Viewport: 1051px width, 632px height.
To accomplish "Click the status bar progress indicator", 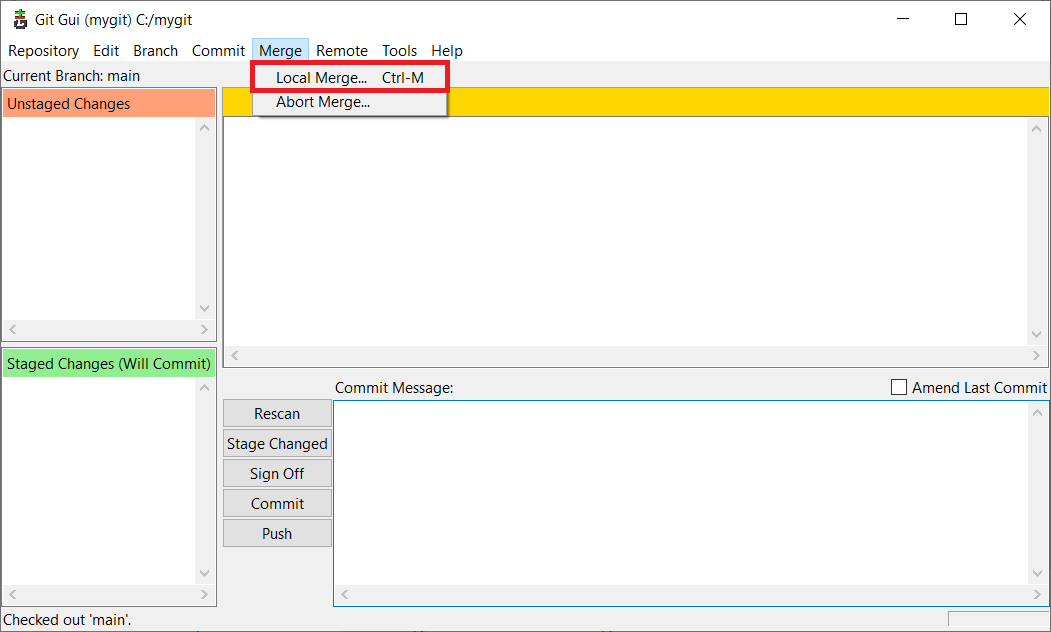I will point(998,619).
